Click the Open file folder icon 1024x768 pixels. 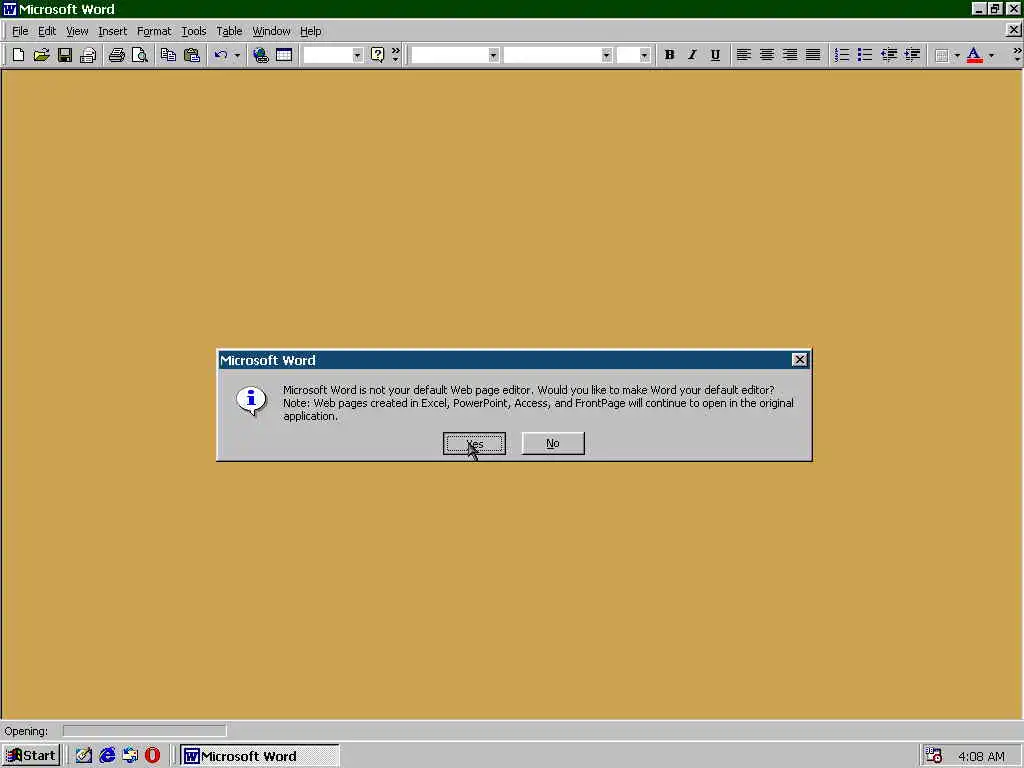[x=41, y=55]
